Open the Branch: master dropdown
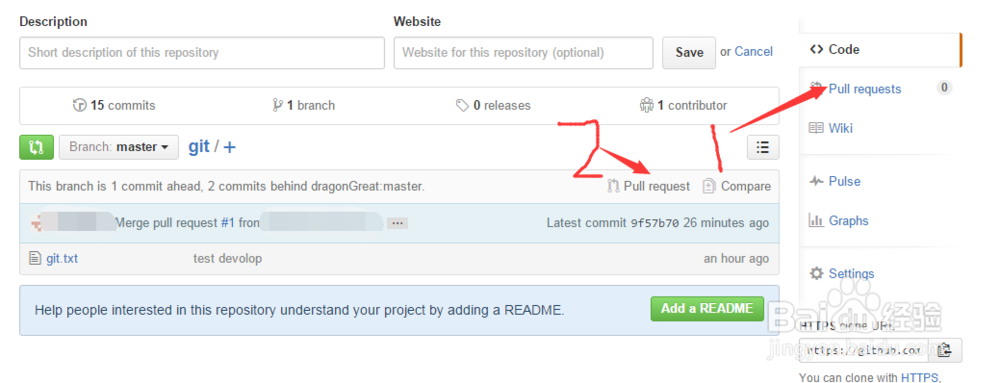The height and width of the screenshot is (383, 1000). 119,147
